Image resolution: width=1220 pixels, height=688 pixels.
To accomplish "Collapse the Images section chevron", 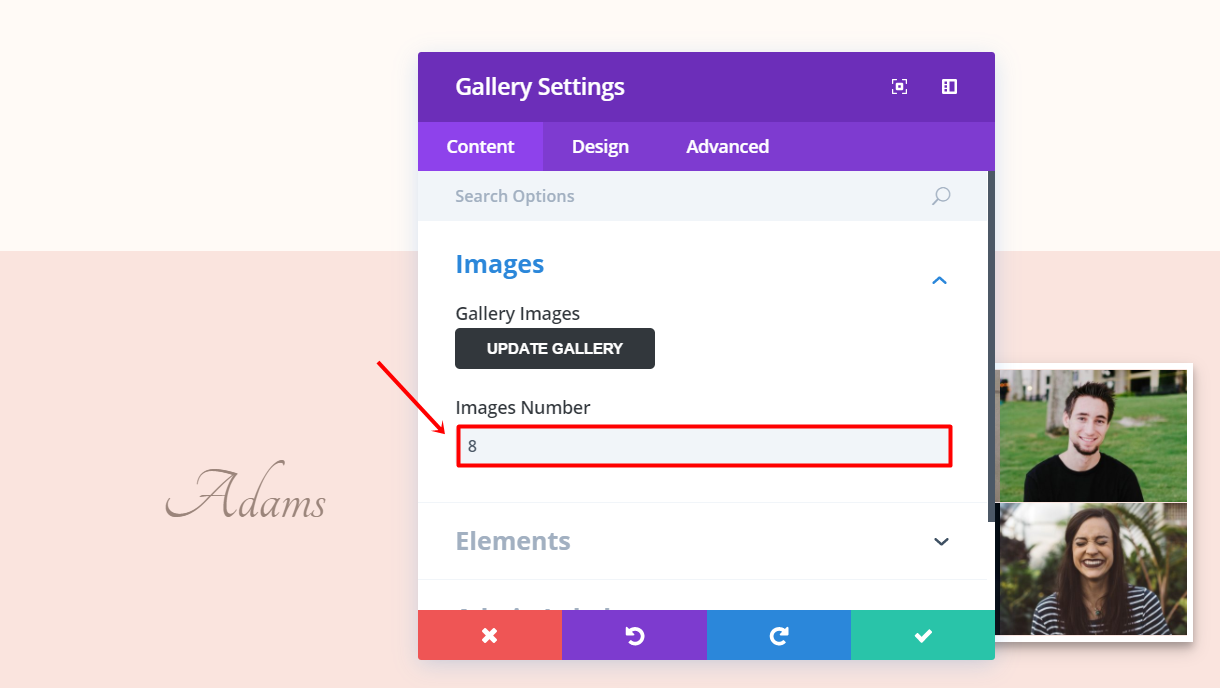I will coord(939,280).
